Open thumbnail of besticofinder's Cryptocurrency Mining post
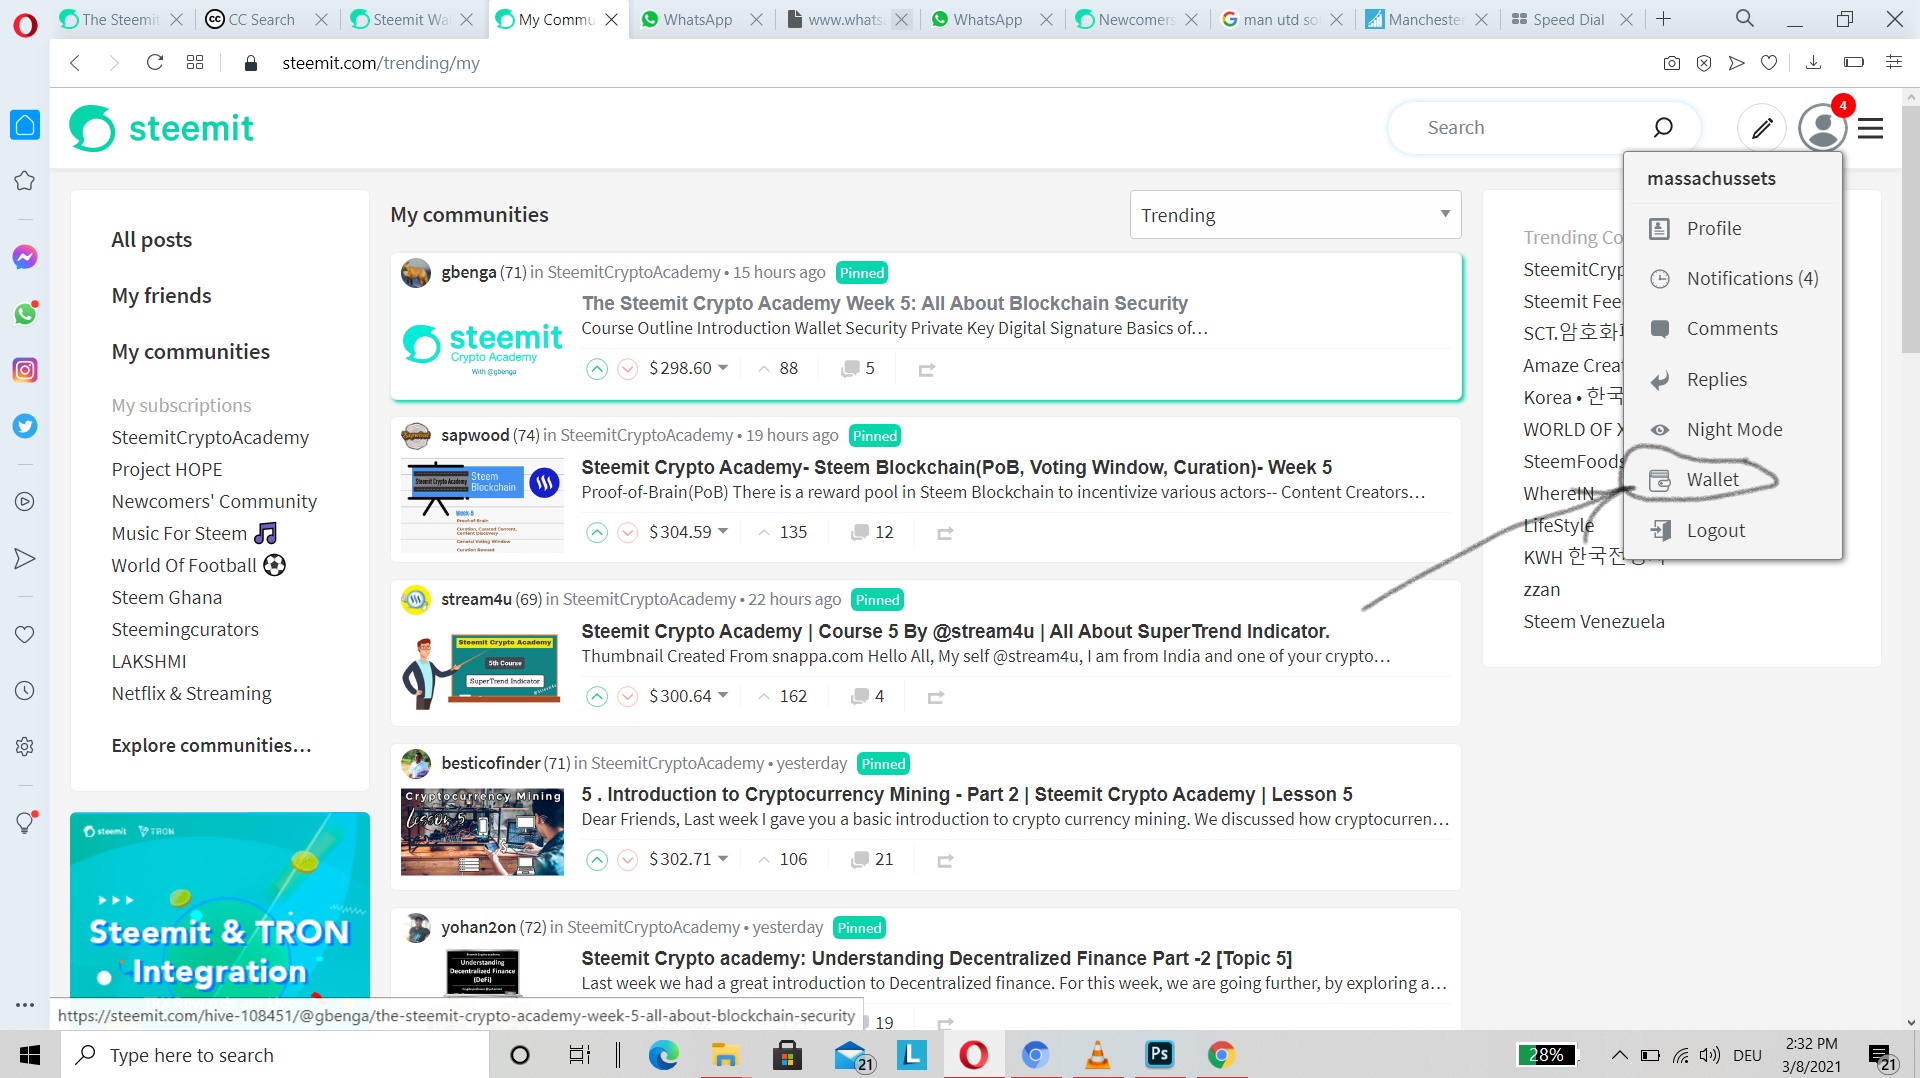 [482, 832]
